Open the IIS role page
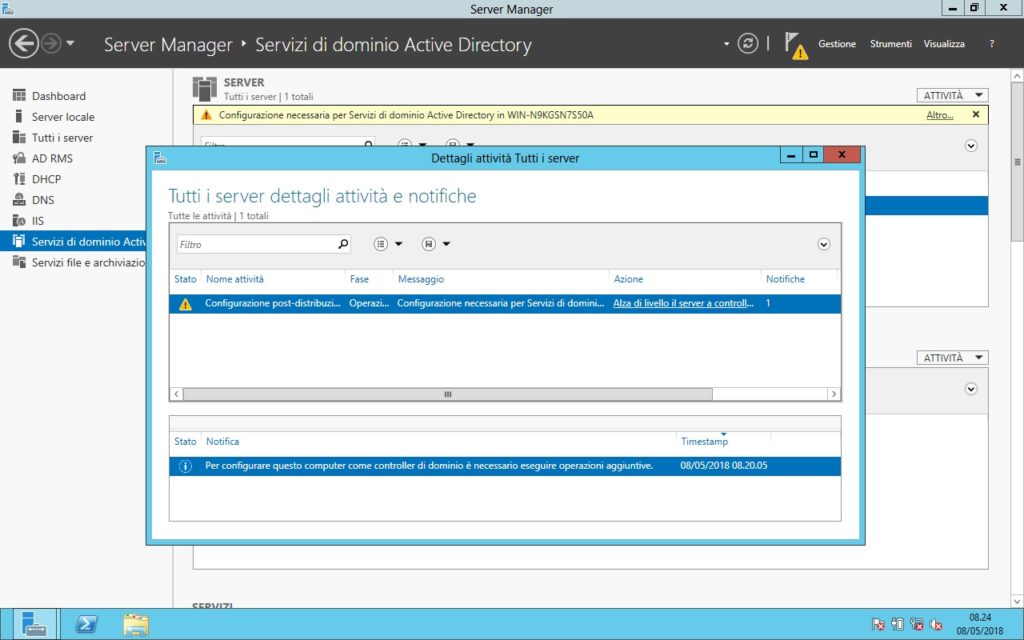The width and height of the screenshot is (1024, 640). [x=37, y=221]
